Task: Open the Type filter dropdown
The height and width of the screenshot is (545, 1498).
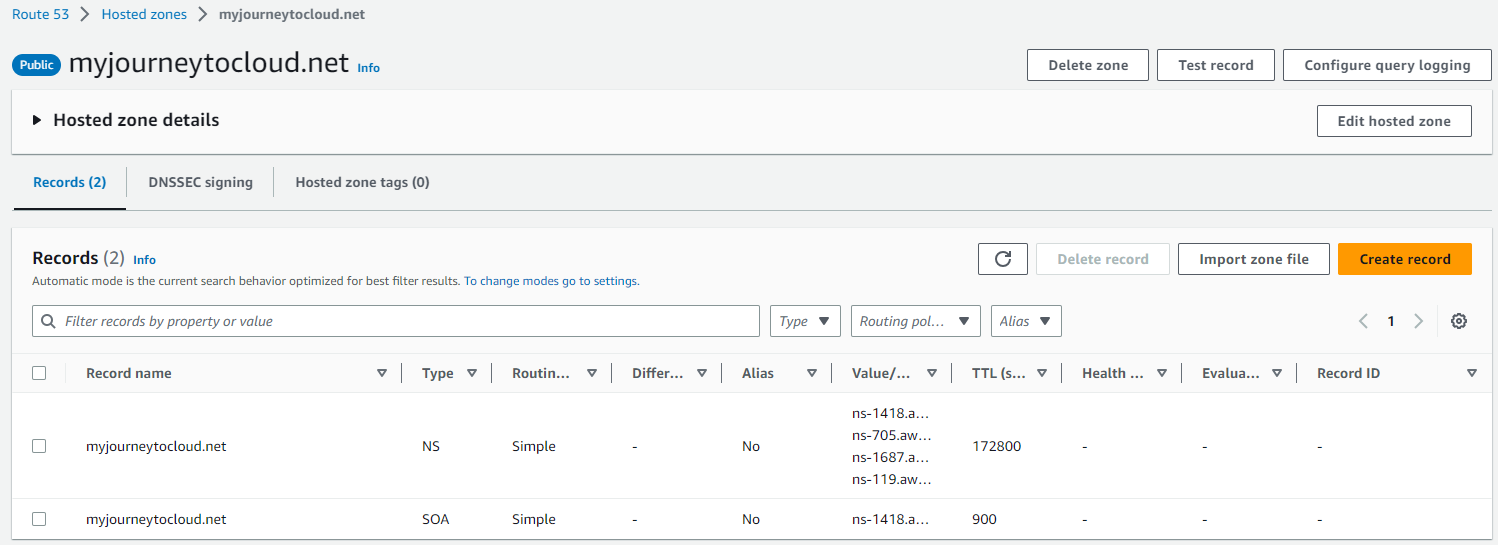Action: pos(805,321)
